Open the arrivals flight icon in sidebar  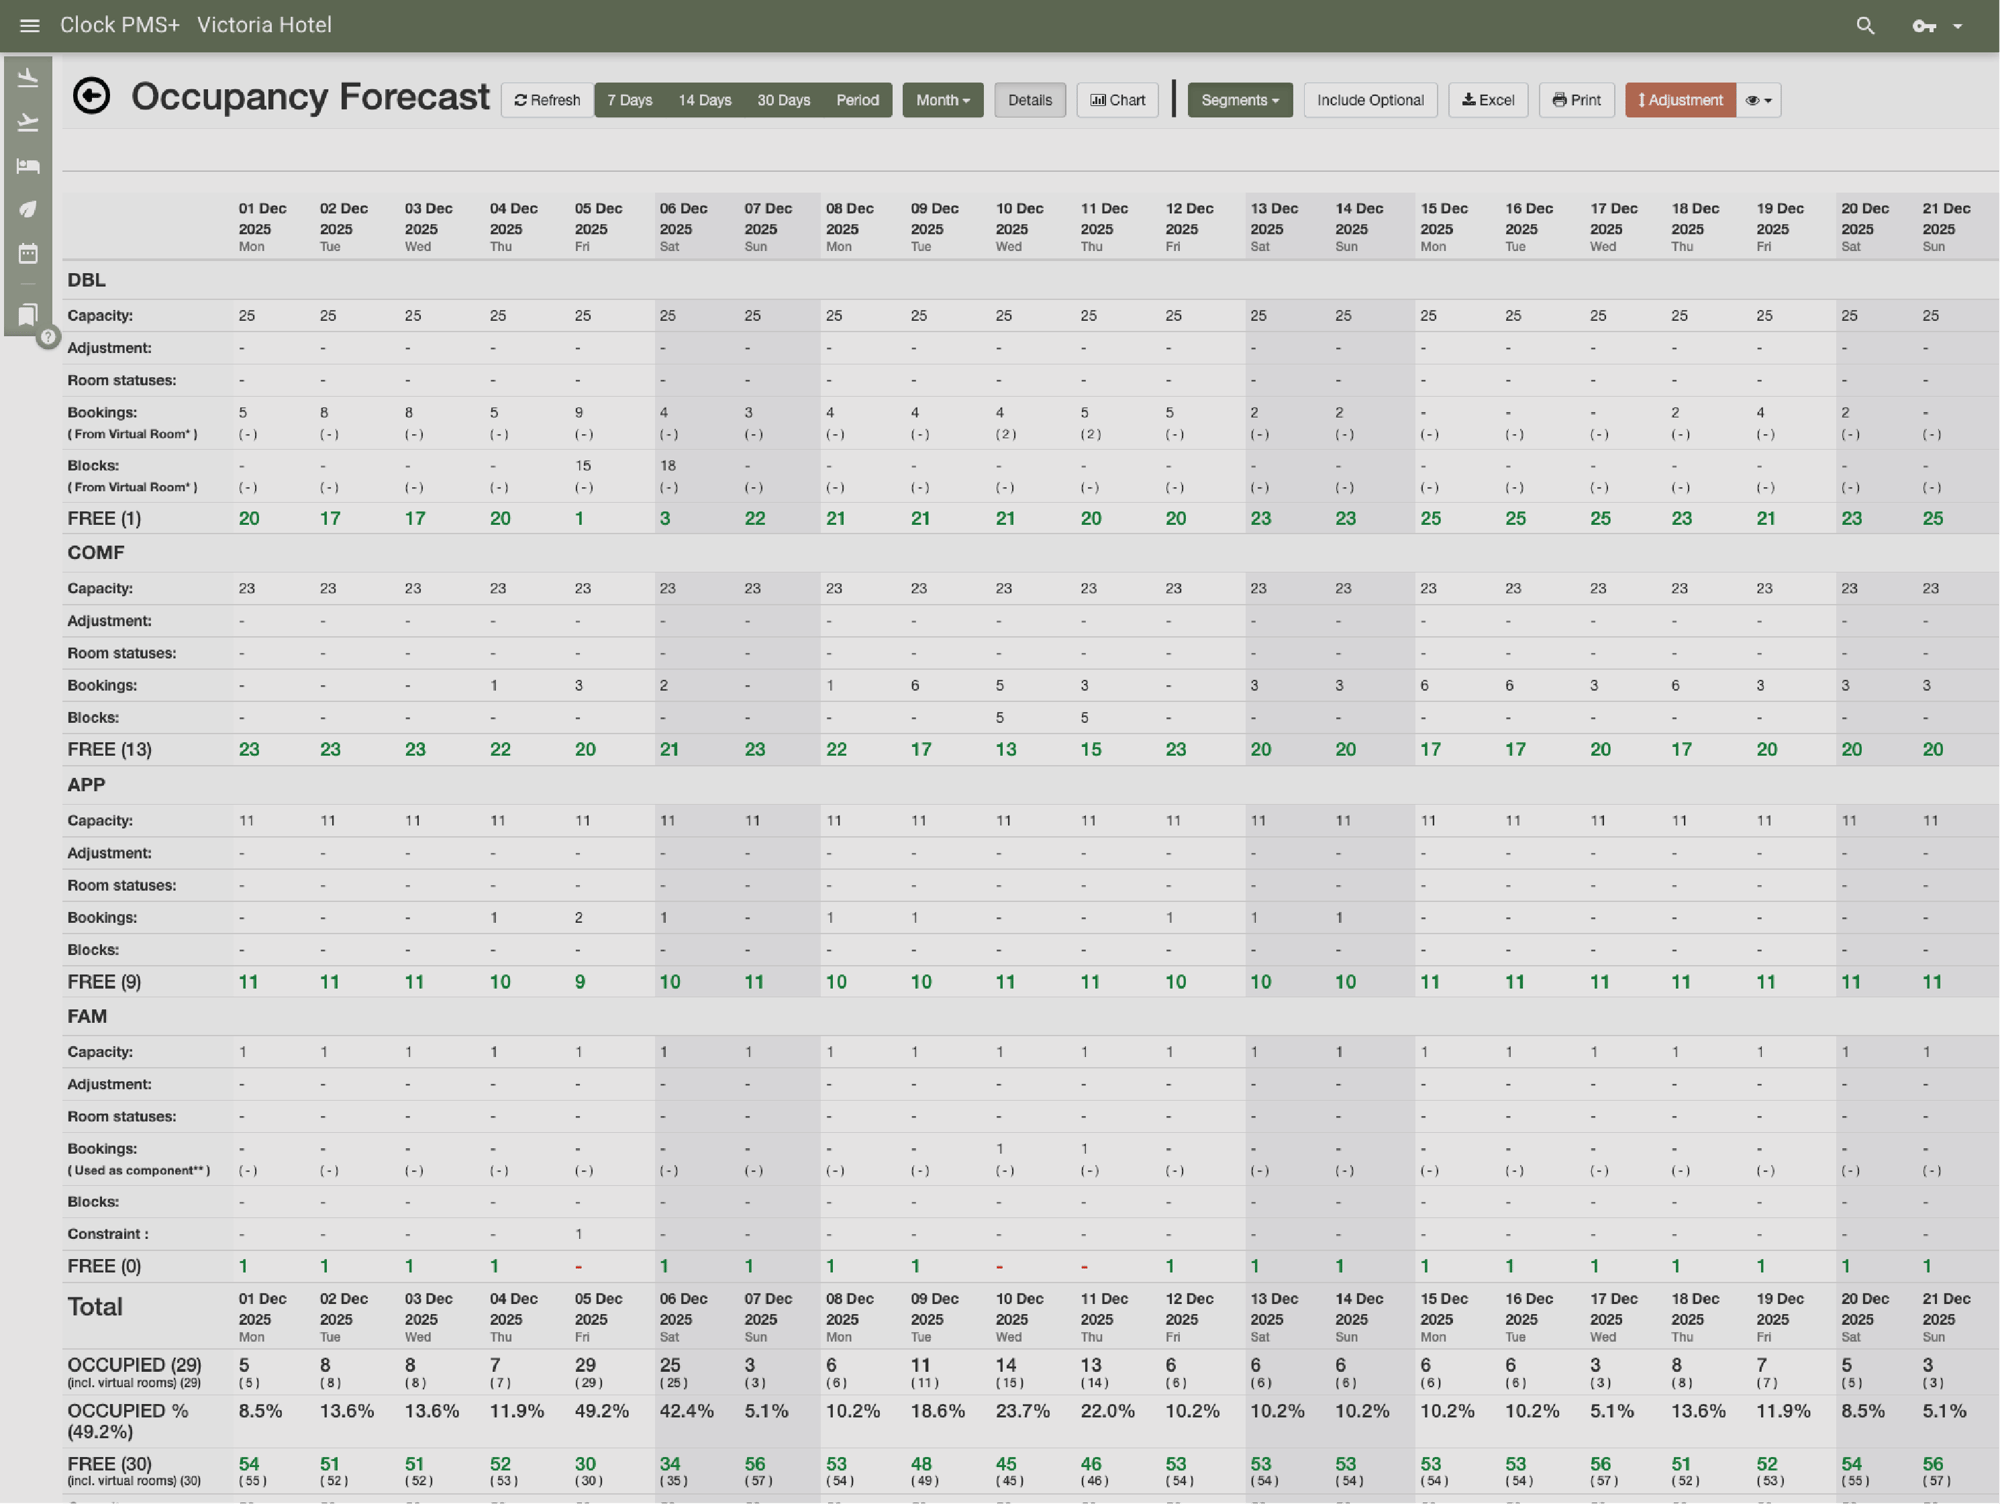tap(27, 76)
